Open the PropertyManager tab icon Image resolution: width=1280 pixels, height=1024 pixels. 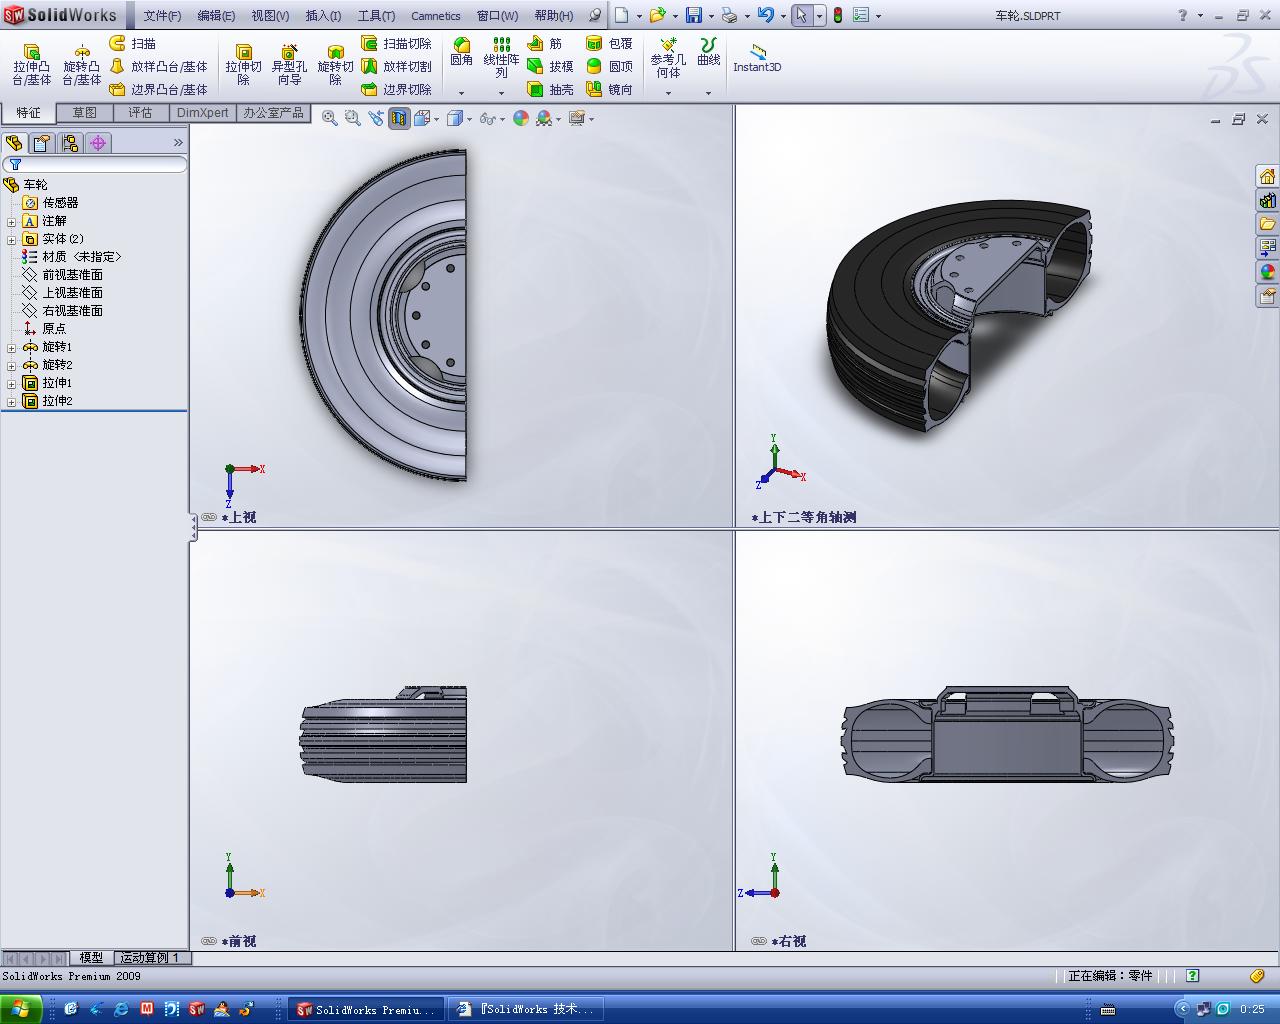42,143
